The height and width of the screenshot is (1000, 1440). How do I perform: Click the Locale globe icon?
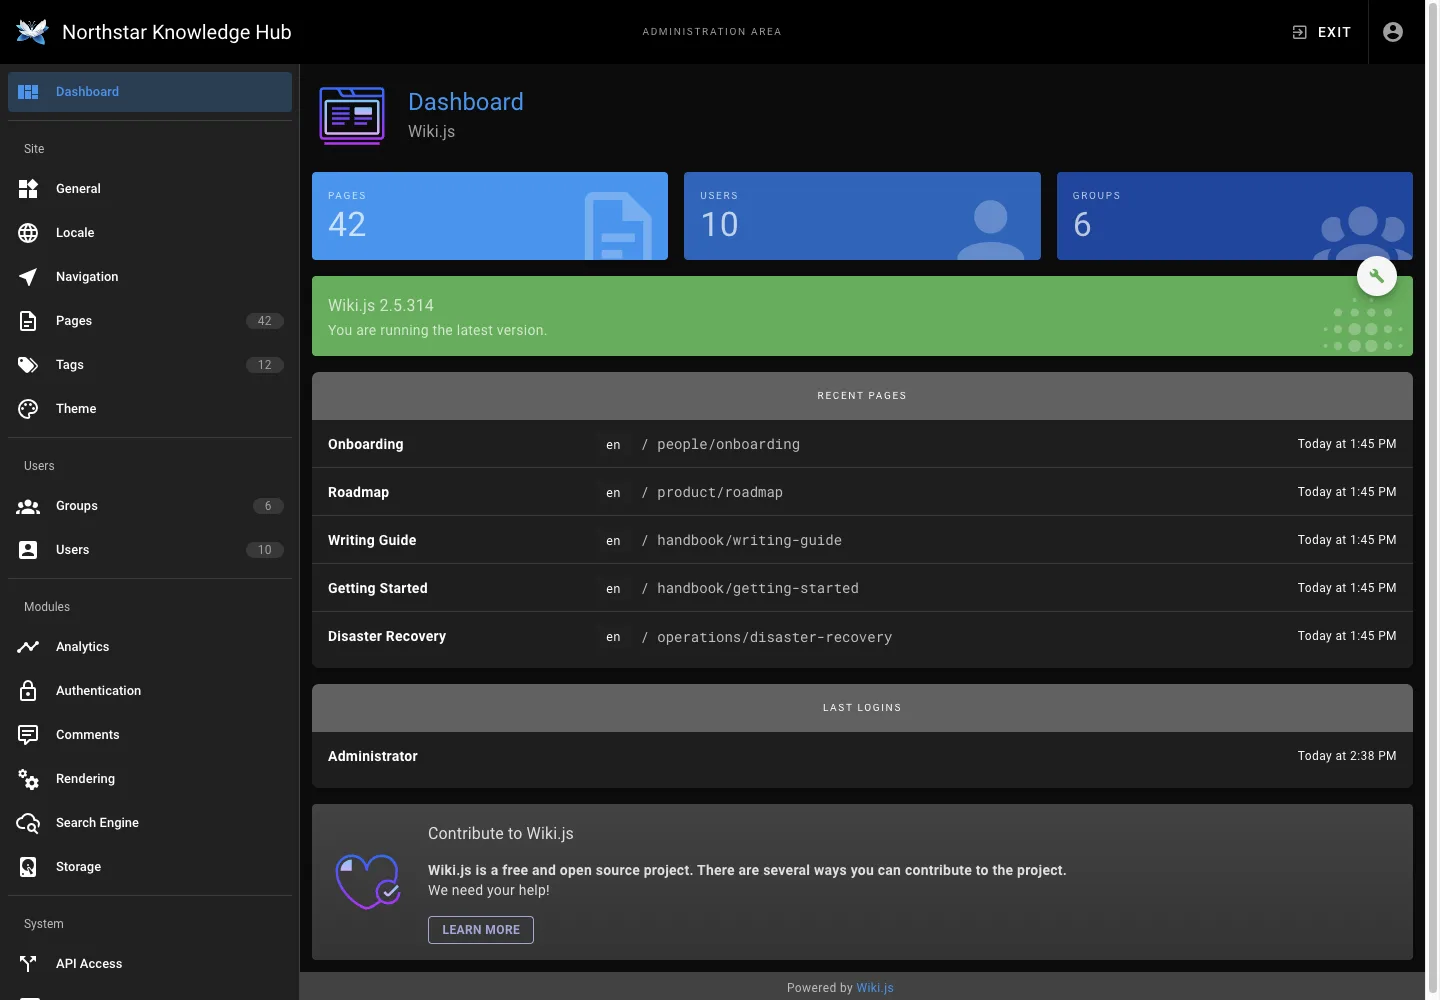pyautogui.click(x=28, y=233)
